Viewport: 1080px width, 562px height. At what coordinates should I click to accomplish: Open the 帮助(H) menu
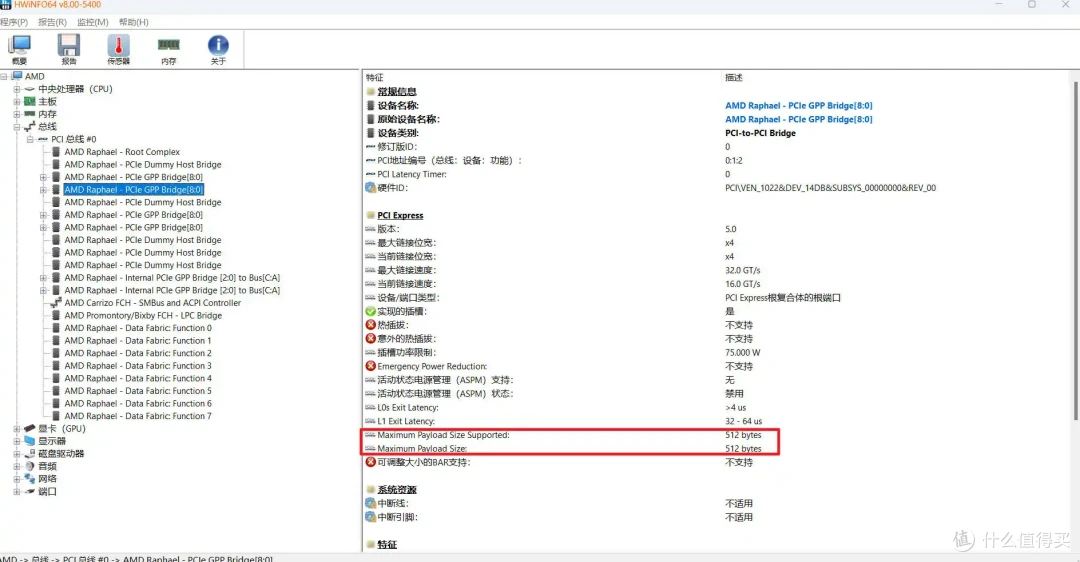[134, 22]
